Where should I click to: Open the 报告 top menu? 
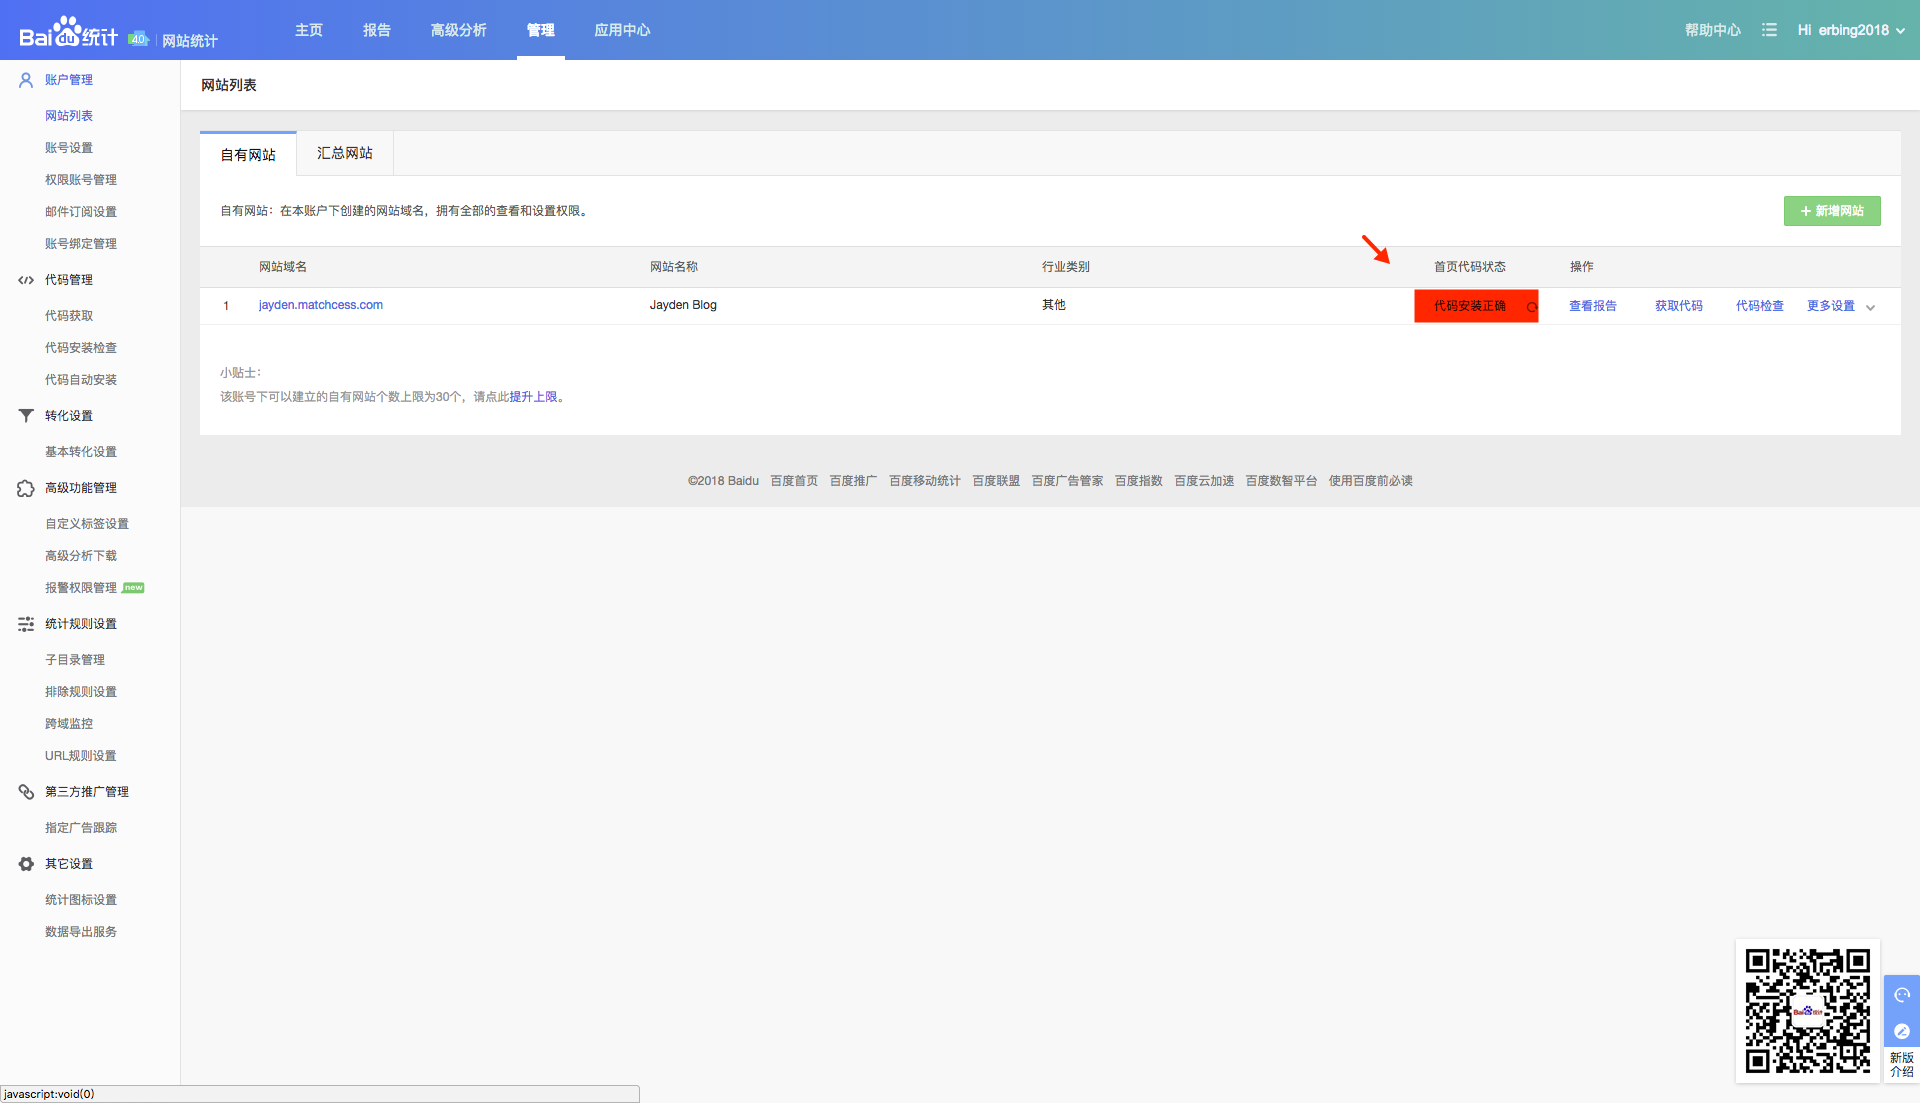point(376,30)
